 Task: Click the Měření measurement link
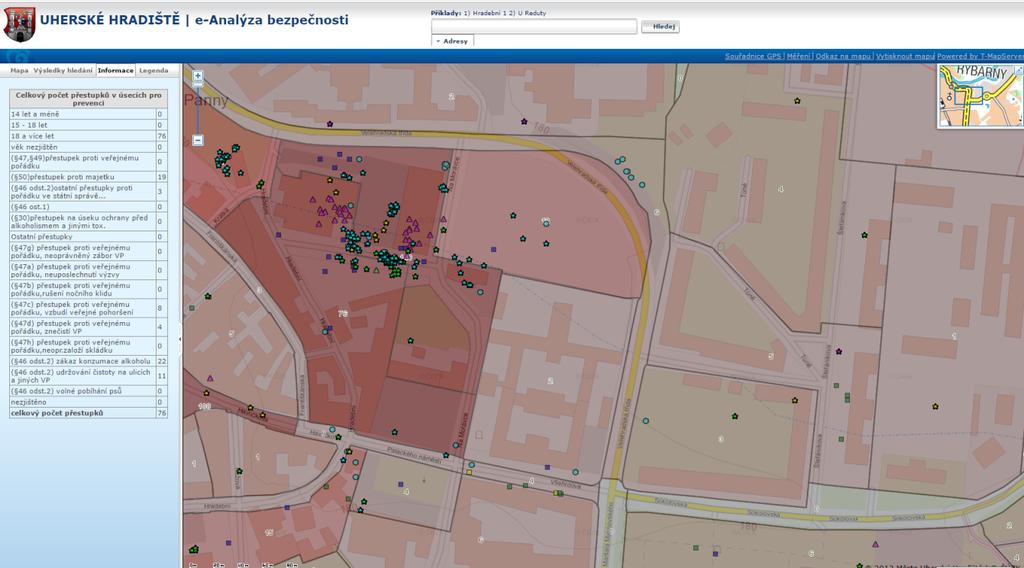[798, 56]
